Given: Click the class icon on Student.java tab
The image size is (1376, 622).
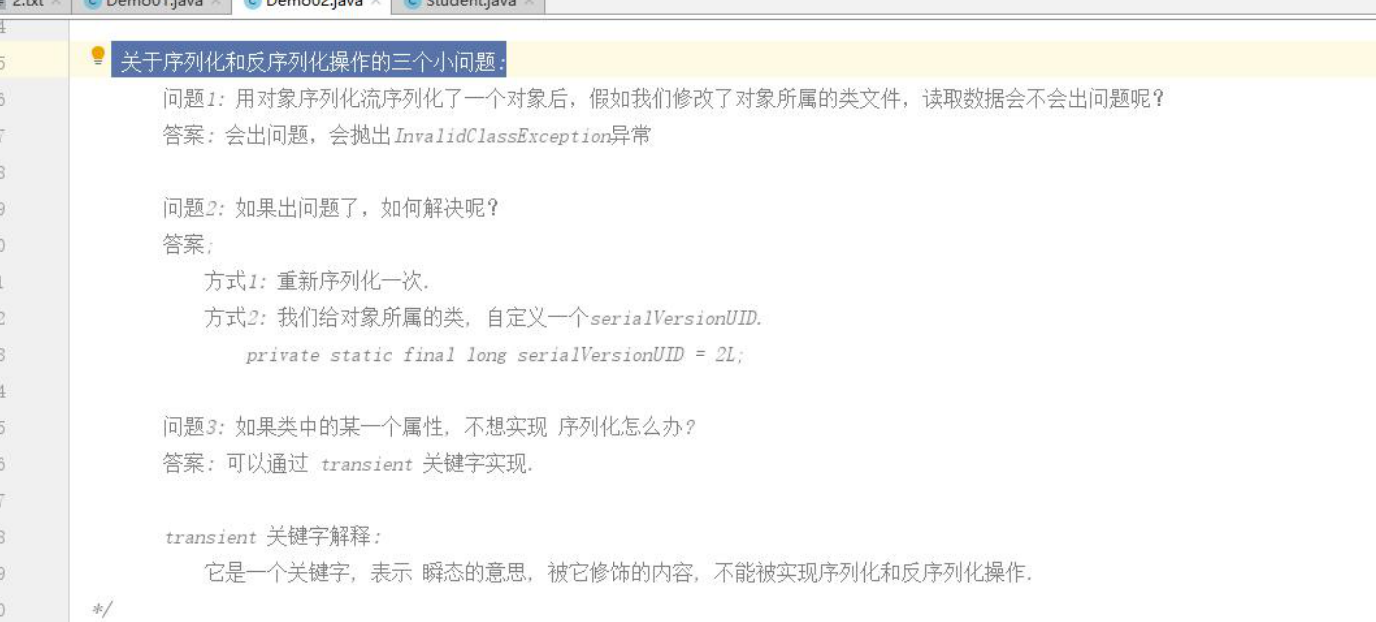Looking at the screenshot, I should [x=412, y=3].
